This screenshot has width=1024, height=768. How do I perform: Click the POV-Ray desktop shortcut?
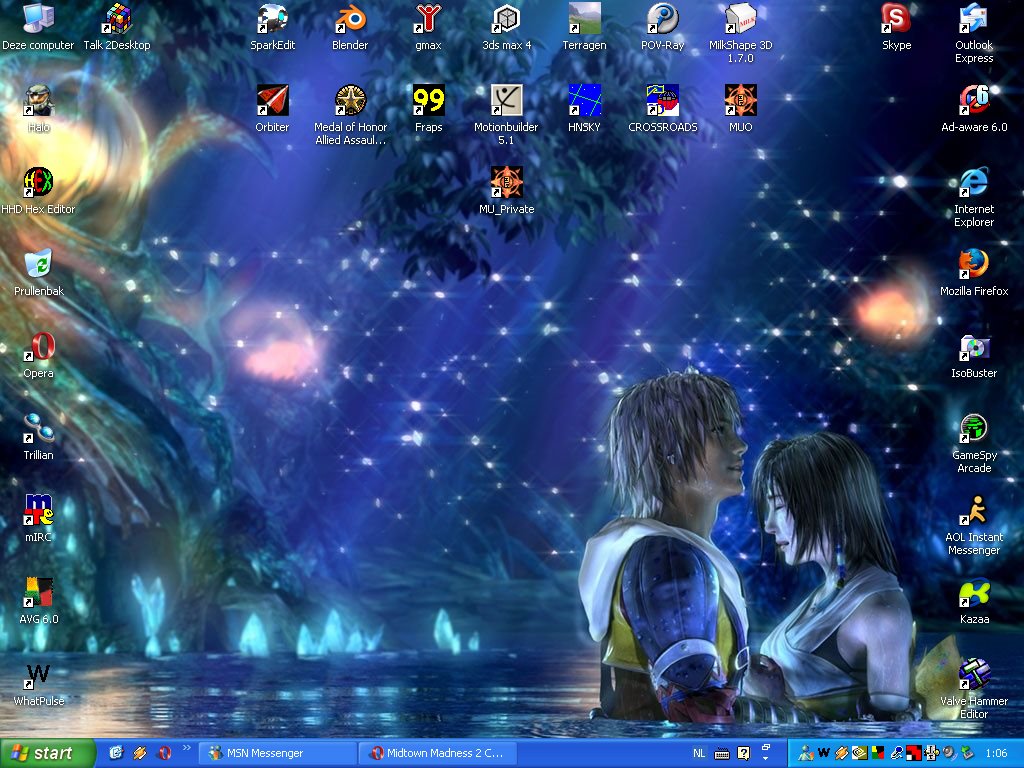click(x=662, y=20)
